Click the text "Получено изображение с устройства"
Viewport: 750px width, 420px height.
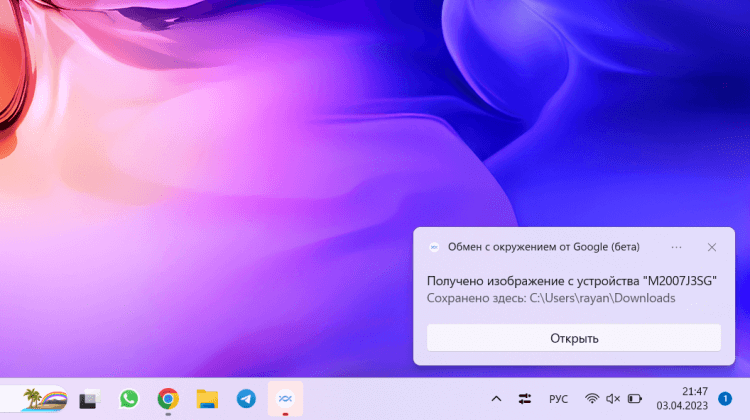click(x=533, y=280)
